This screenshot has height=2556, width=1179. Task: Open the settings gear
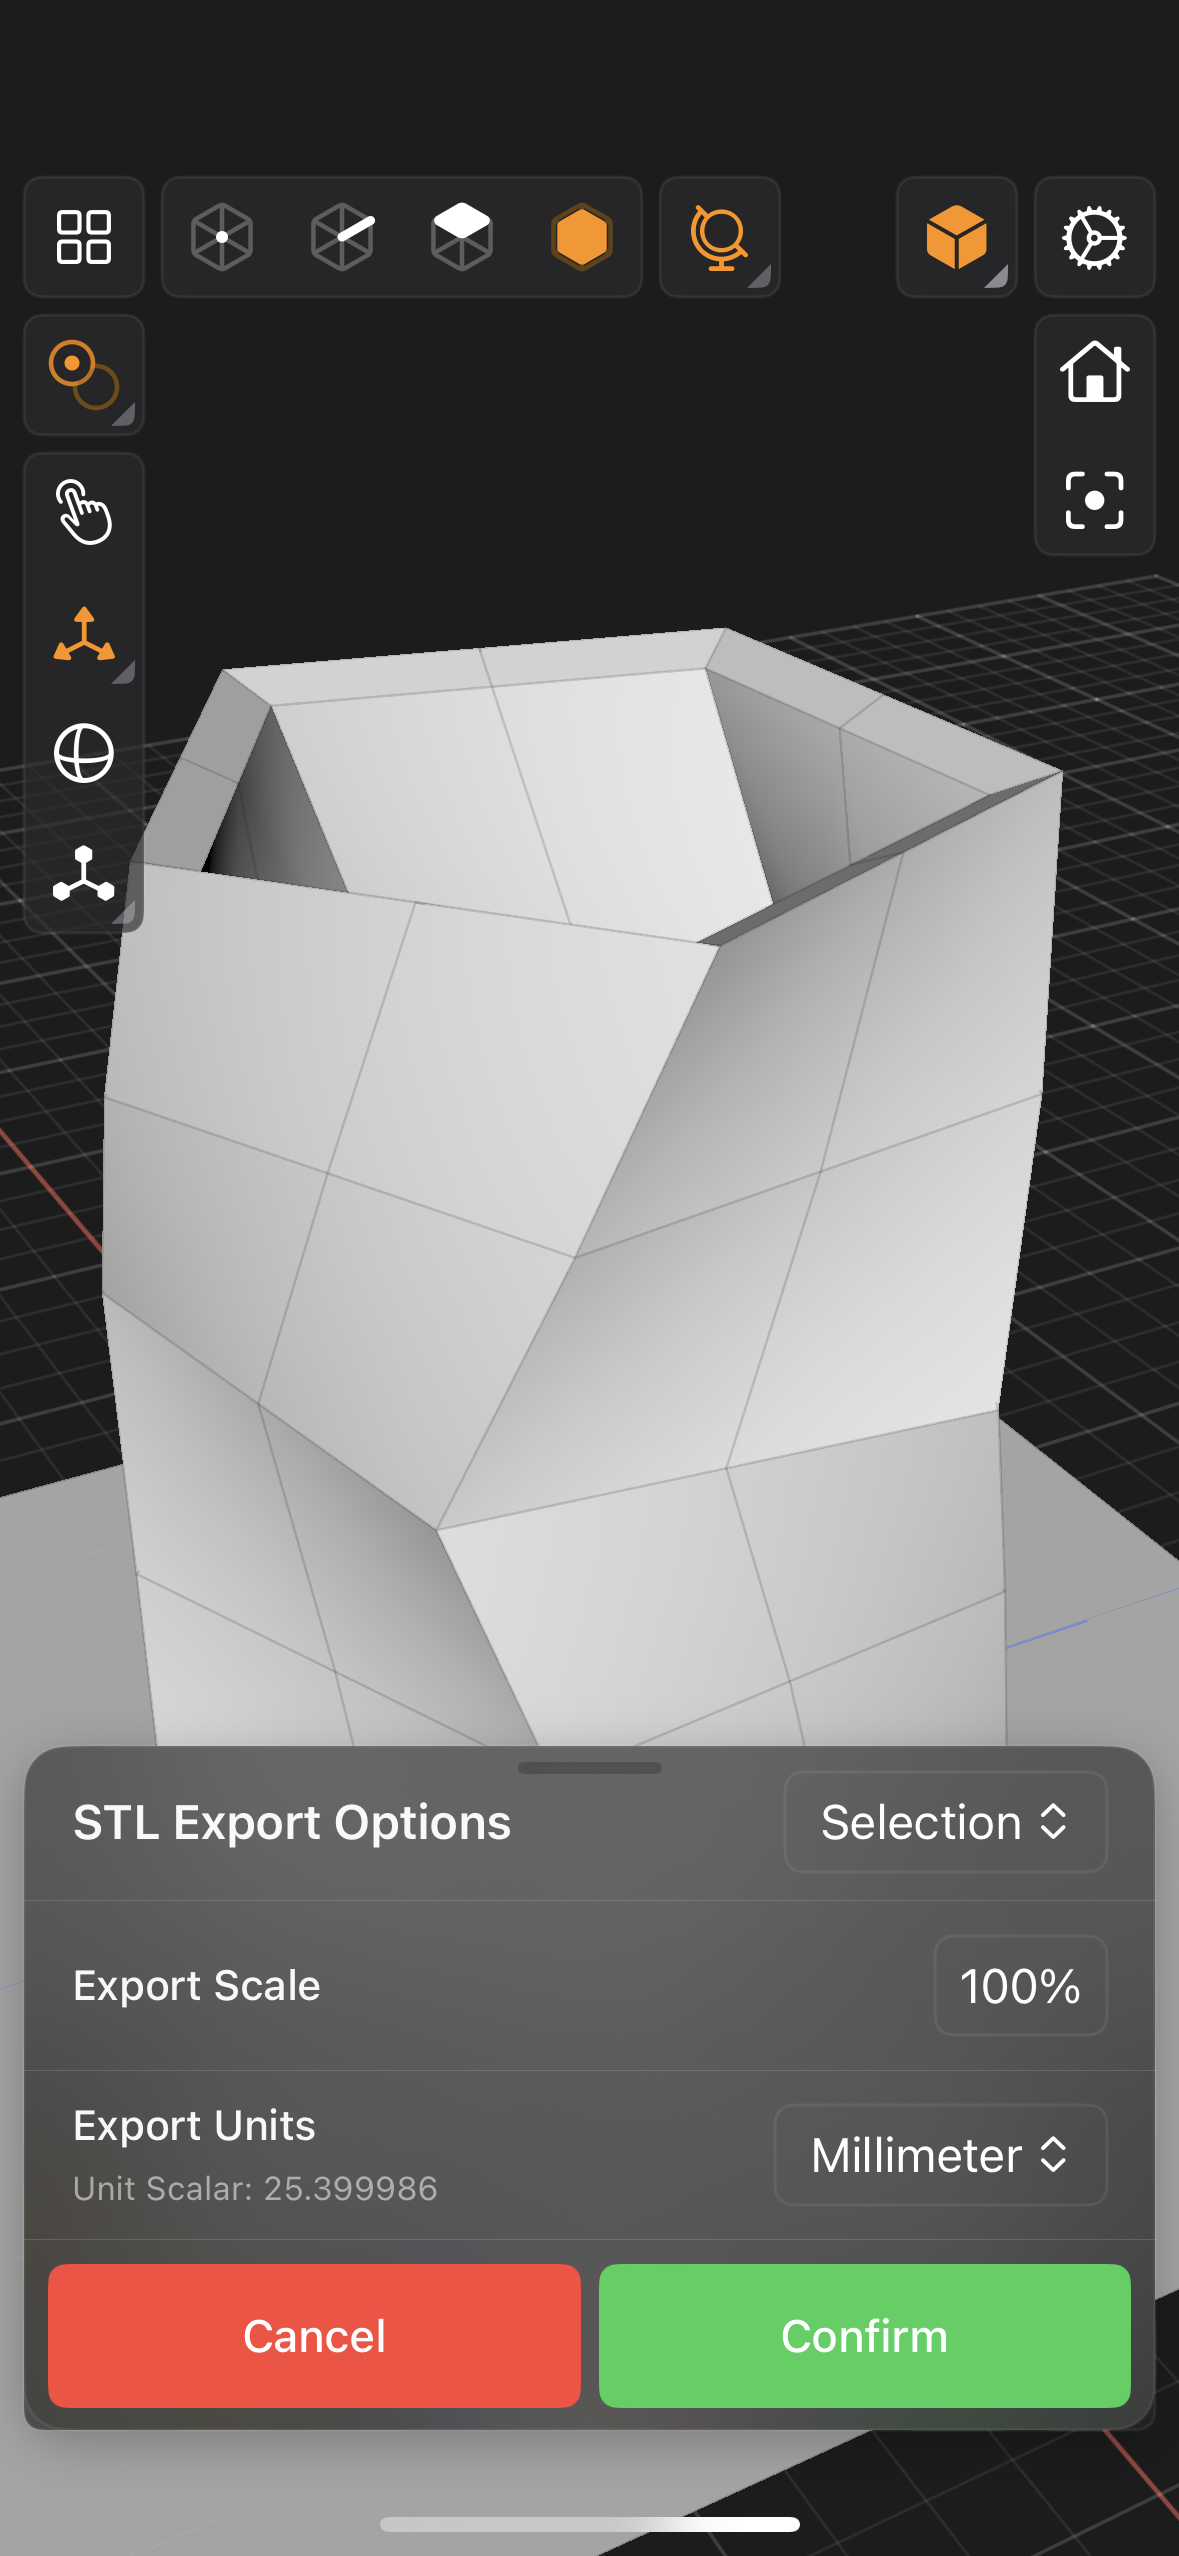(1095, 237)
